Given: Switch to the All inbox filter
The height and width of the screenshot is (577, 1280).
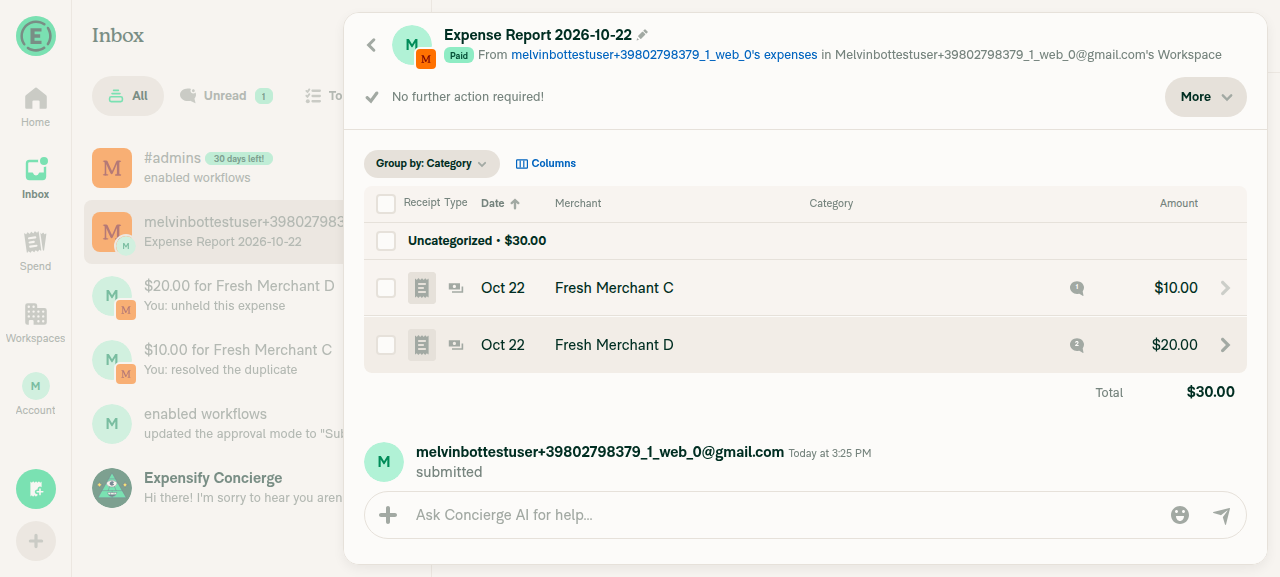Looking at the screenshot, I should (x=128, y=96).
